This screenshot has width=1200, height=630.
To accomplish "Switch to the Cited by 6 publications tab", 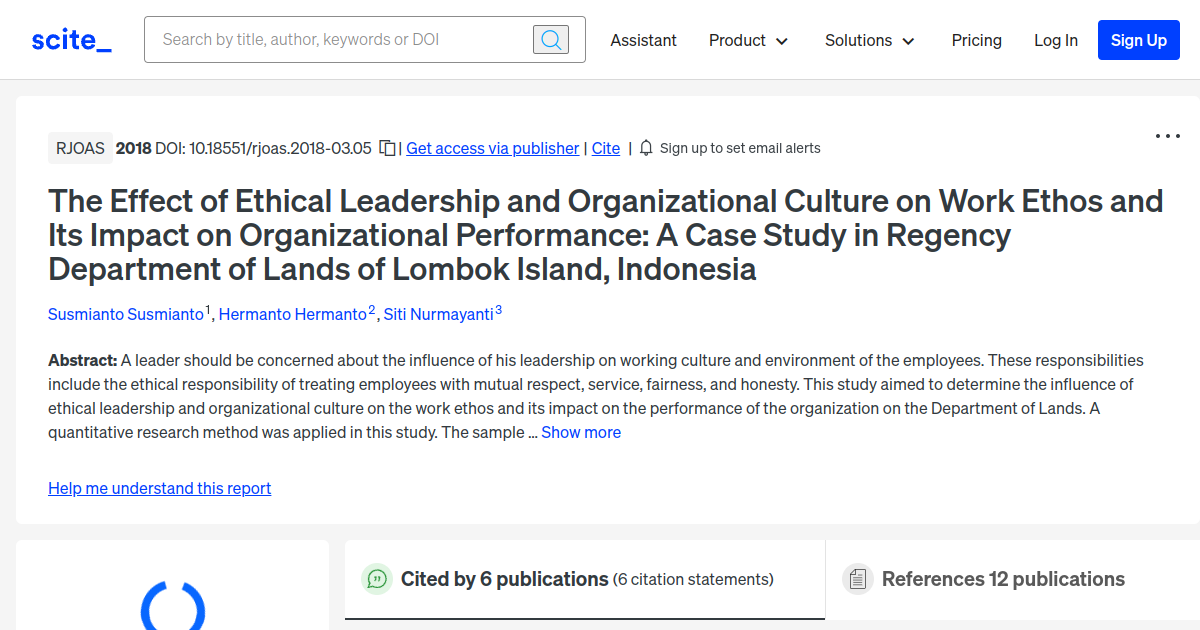I will tap(504, 579).
